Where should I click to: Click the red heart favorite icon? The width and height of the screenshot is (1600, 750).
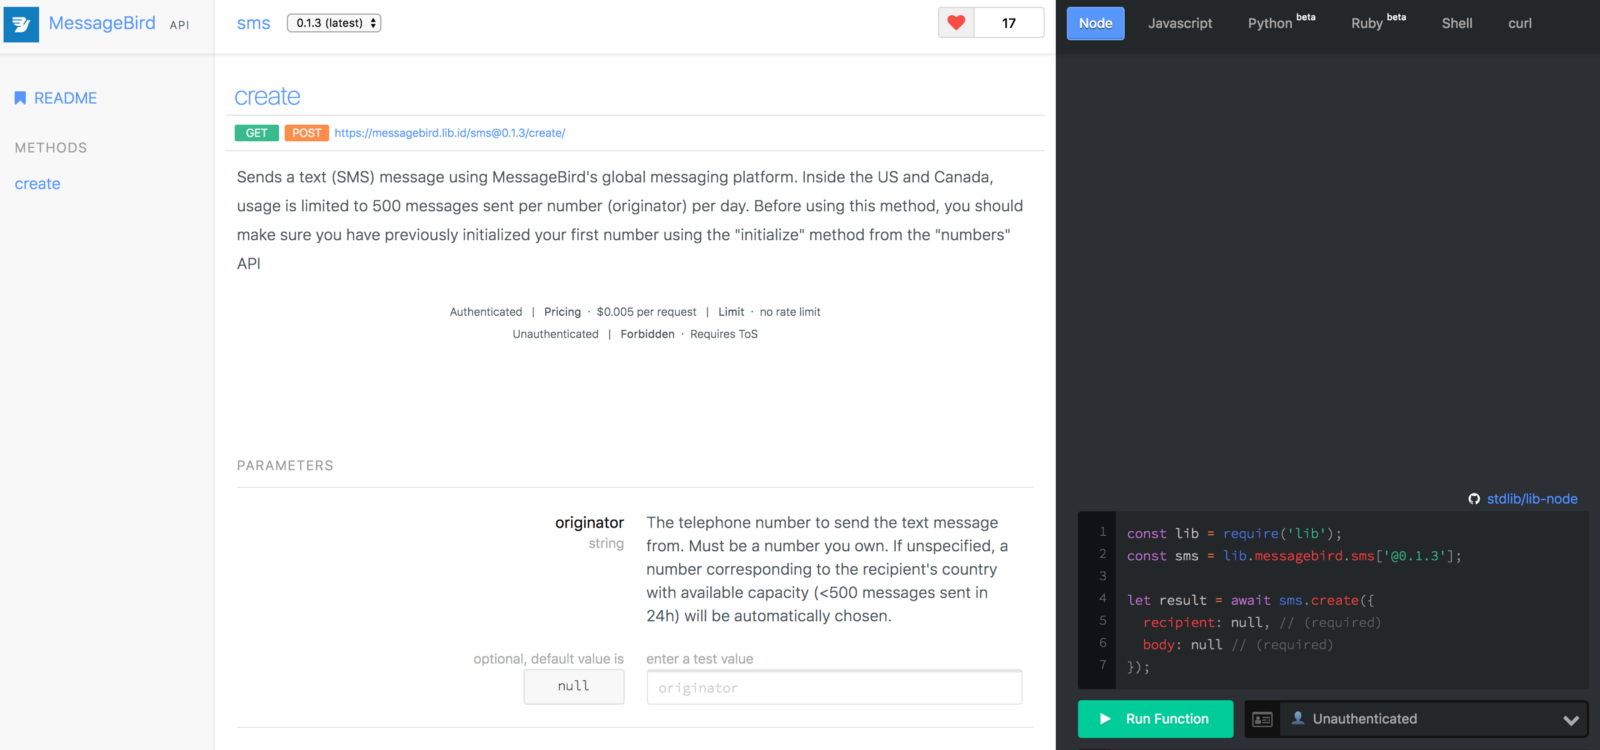(x=956, y=23)
